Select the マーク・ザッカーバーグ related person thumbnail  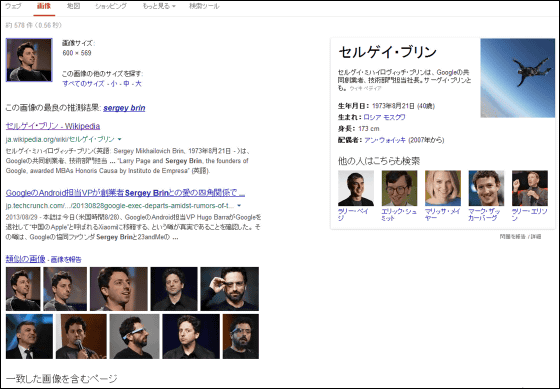point(486,188)
